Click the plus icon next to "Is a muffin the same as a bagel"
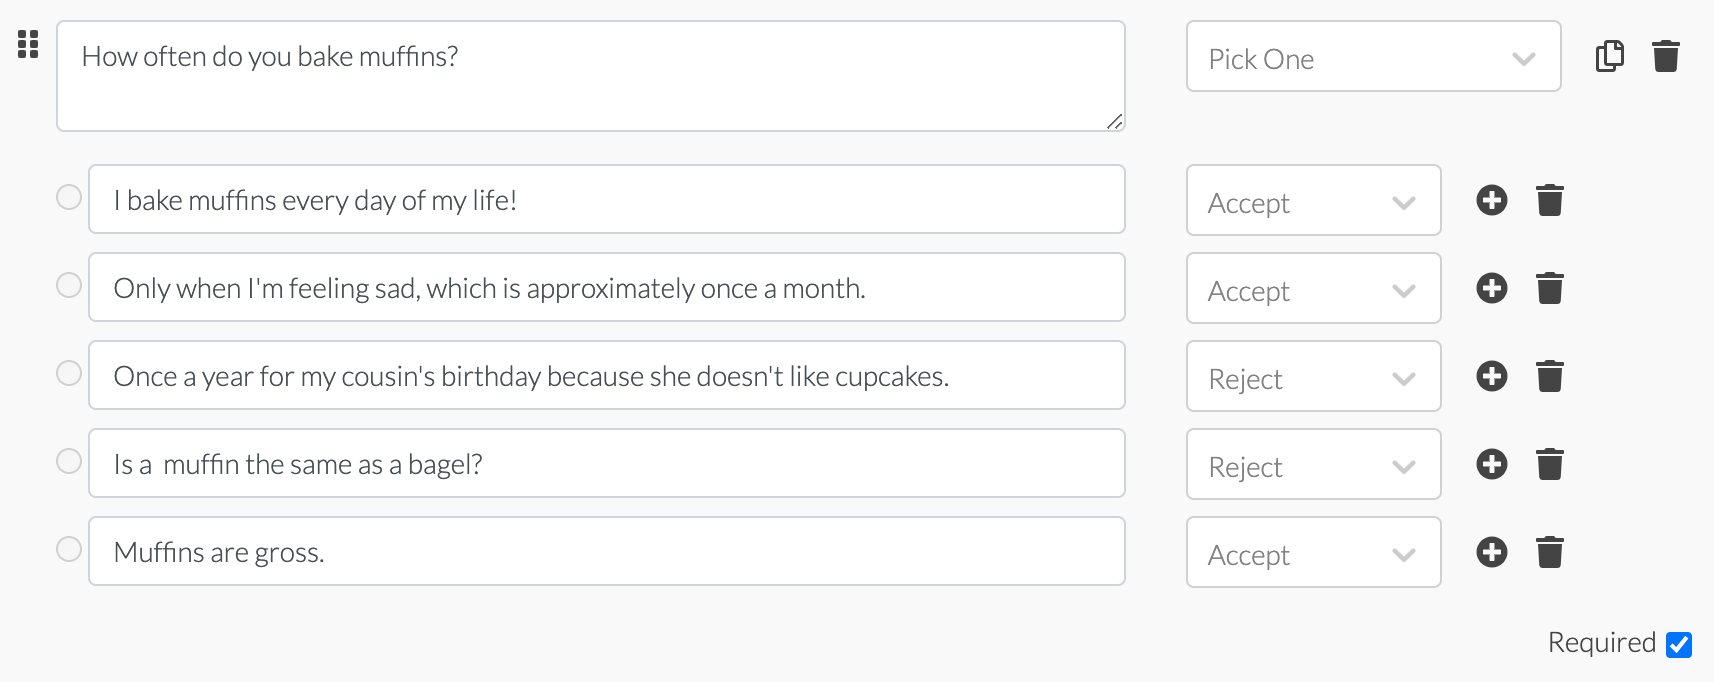The image size is (1714, 682). [1491, 464]
